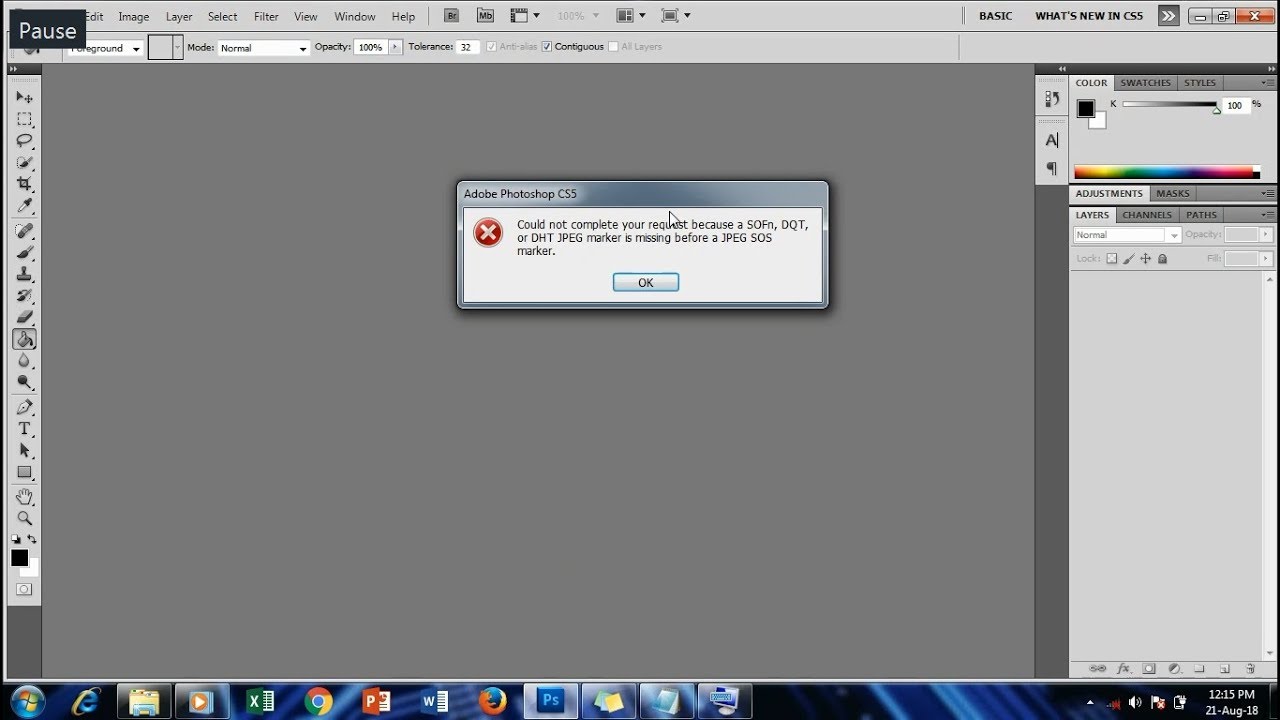Select the Eraser tool

(25, 318)
